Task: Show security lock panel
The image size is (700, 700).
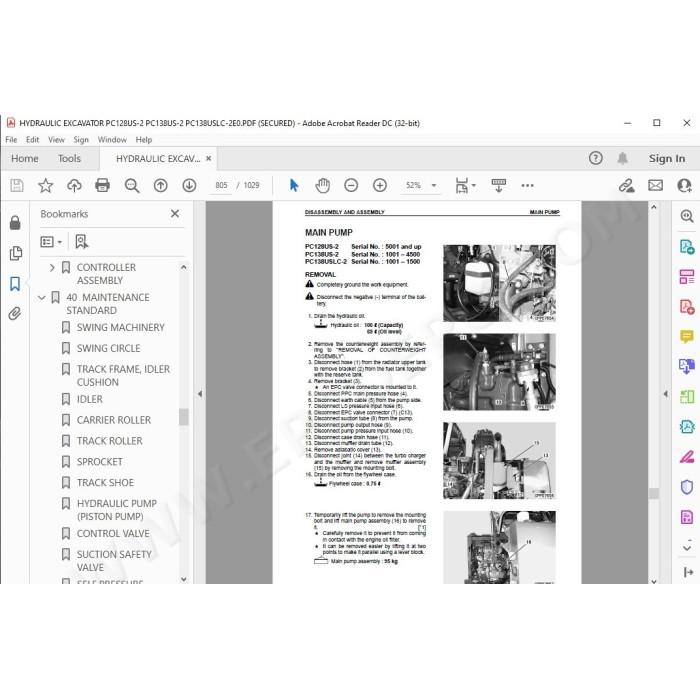Action: pos(15,222)
